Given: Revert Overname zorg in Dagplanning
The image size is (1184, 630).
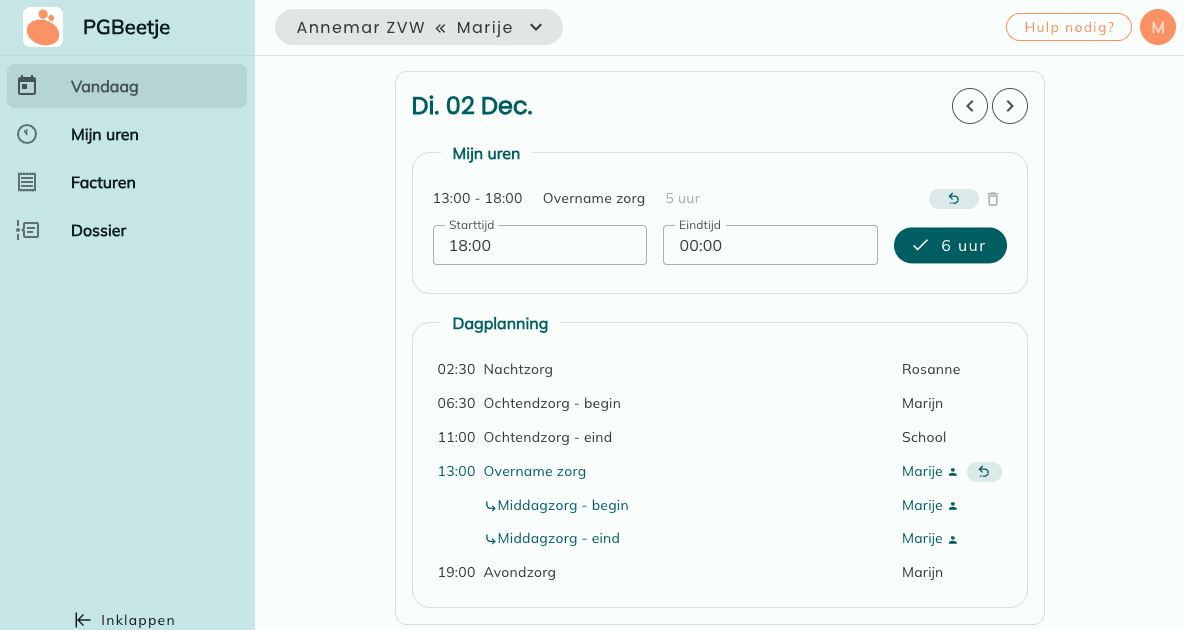Looking at the screenshot, I should pos(983,472).
